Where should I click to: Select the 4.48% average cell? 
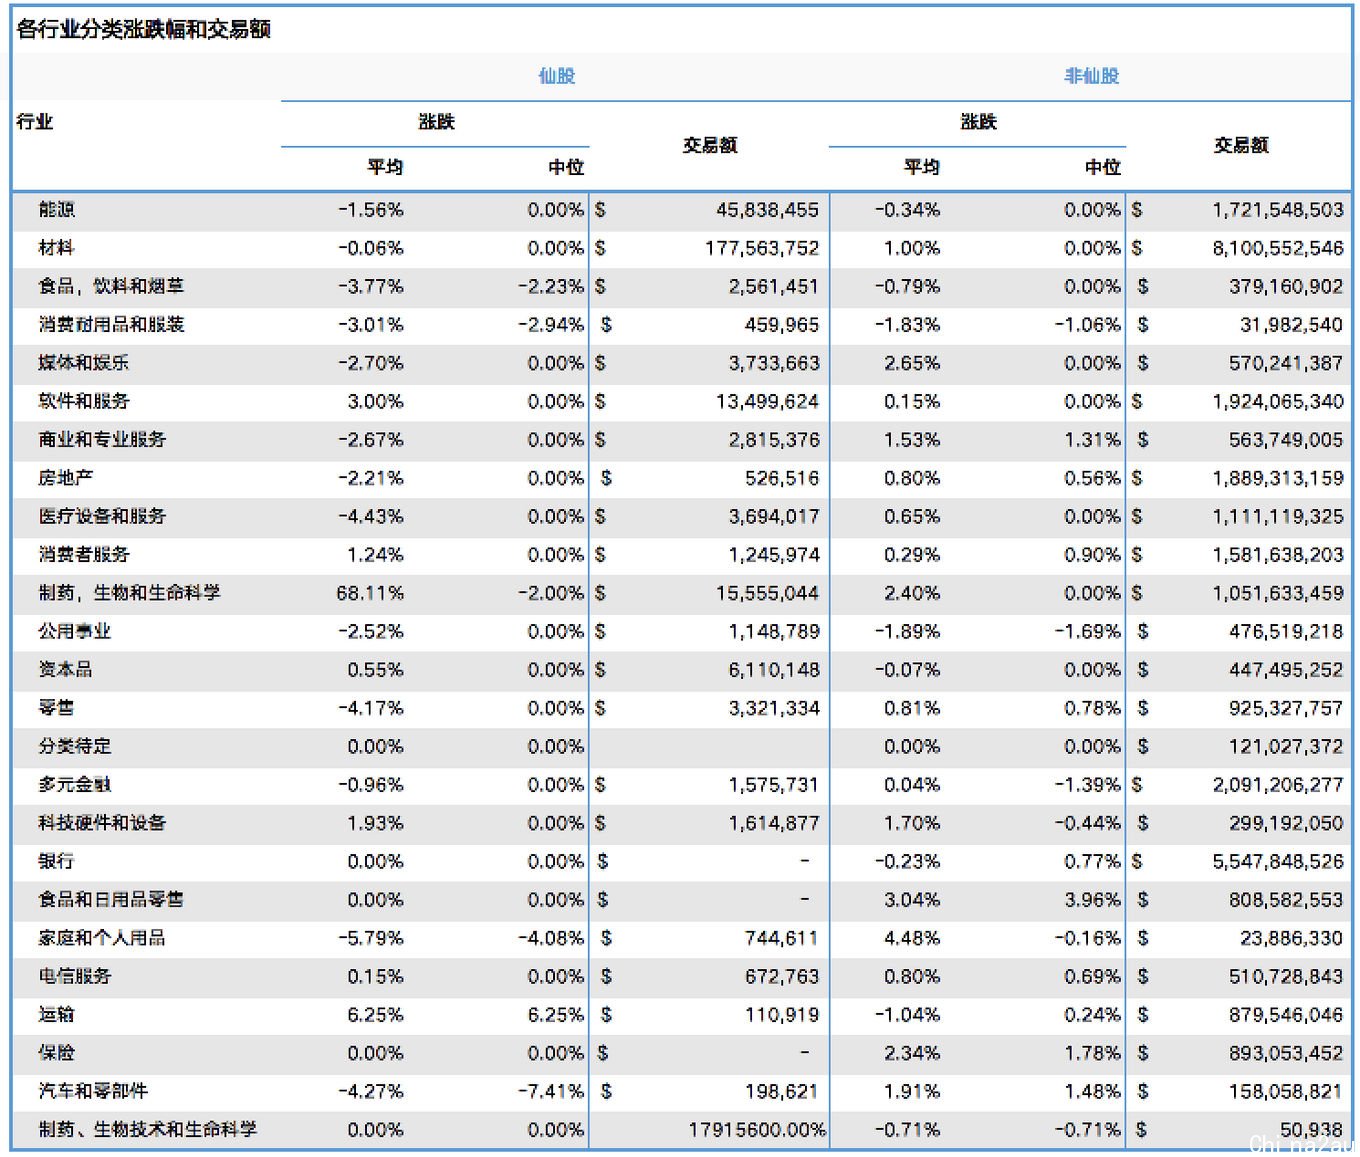tap(912, 938)
